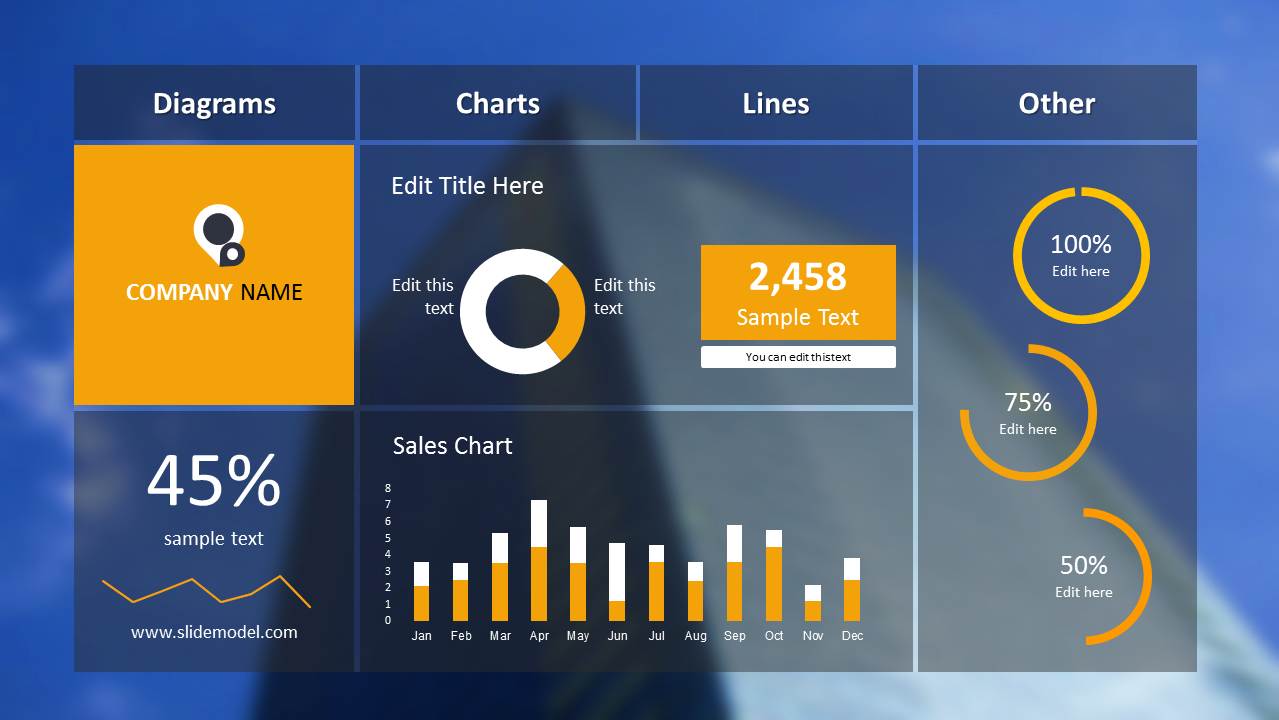Click the company logo pin icon
Viewport: 1279px width, 720px height.
(218, 235)
